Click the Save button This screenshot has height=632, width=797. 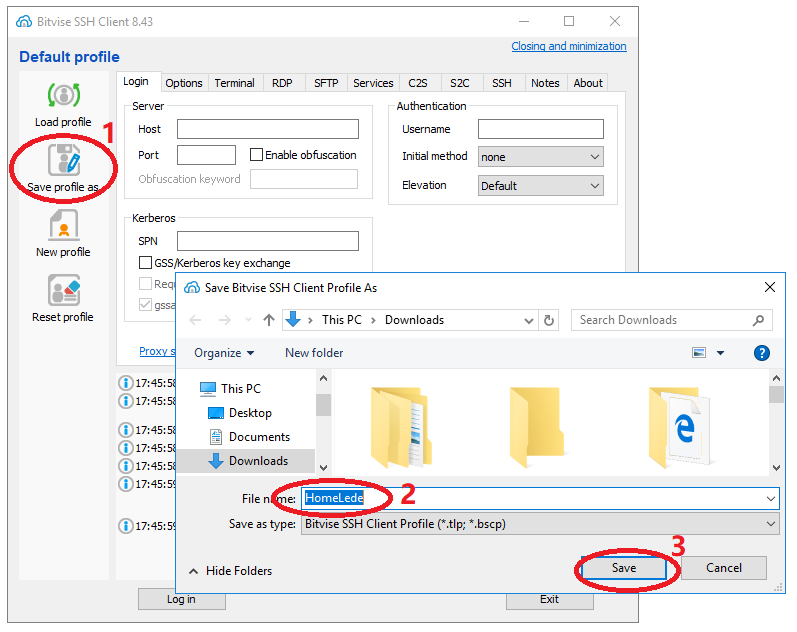click(x=624, y=568)
